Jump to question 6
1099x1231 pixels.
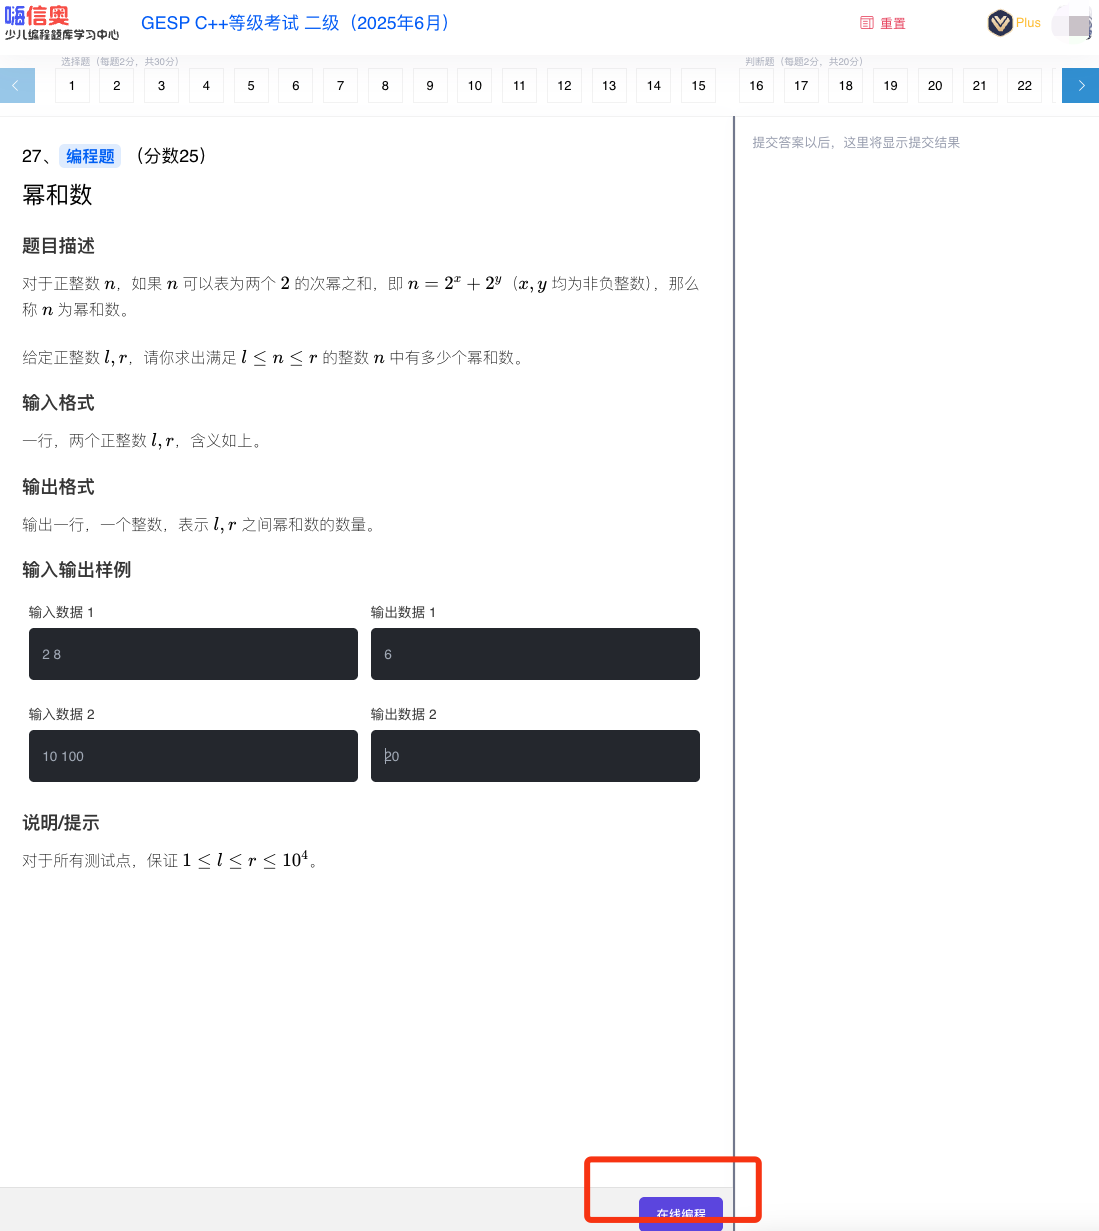[x=296, y=86]
